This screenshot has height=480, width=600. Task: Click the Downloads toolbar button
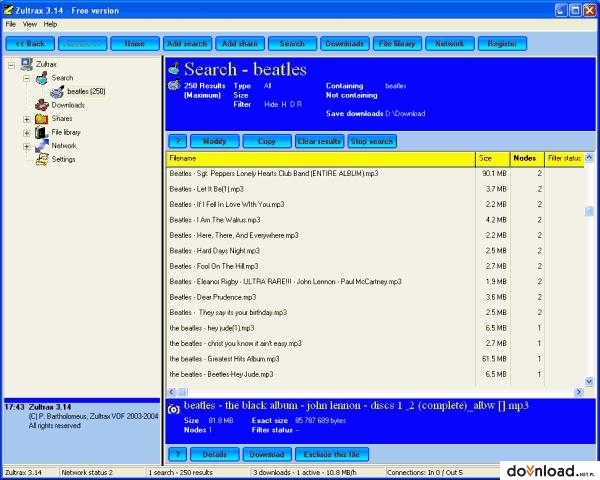345,44
